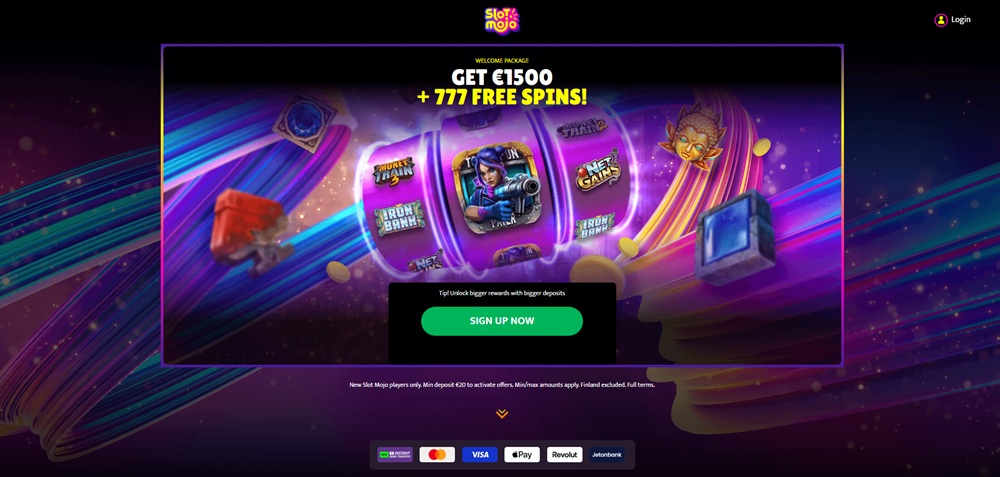This screenshot has height=477, width=1000.
Task: Click the Login user avatar icon
Action: [x=941, y=20]
